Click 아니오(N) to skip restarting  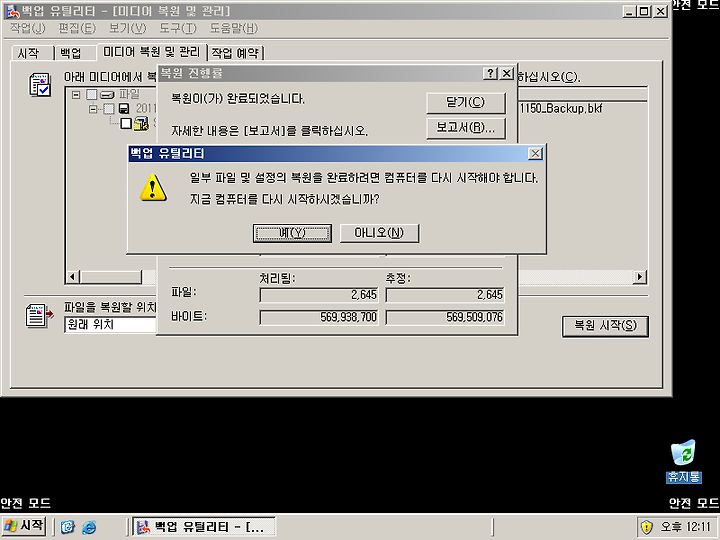[379, 233]
